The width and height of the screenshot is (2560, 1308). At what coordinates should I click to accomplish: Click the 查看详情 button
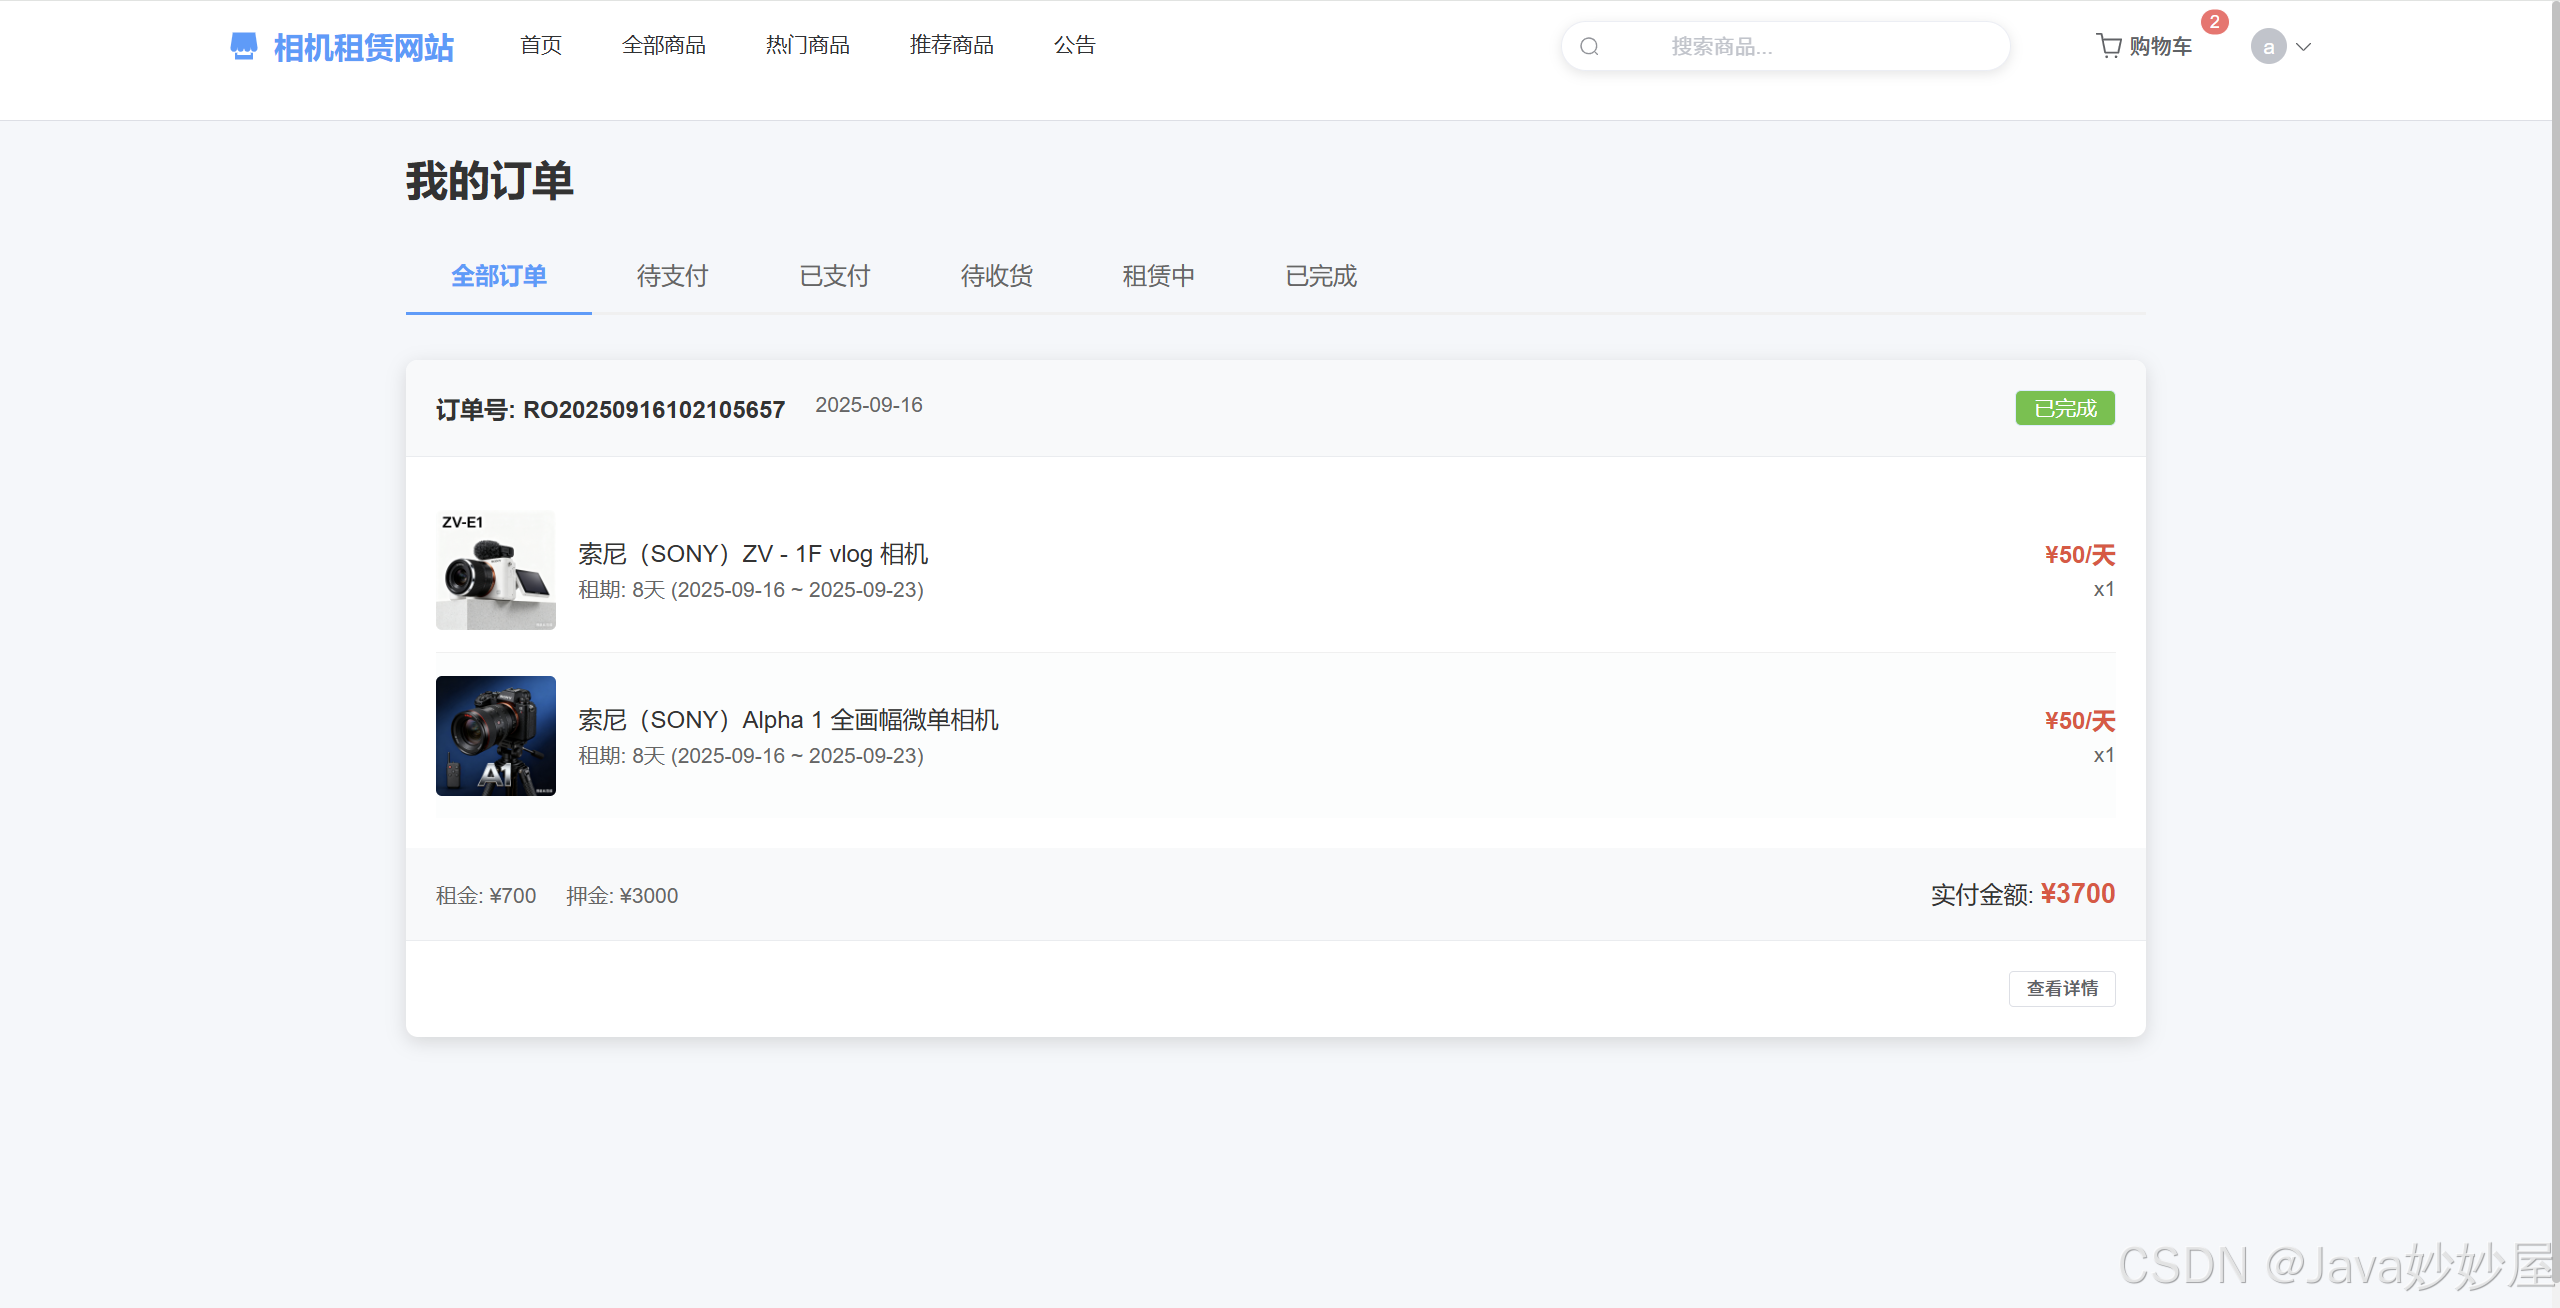(x=2062, y=988)
